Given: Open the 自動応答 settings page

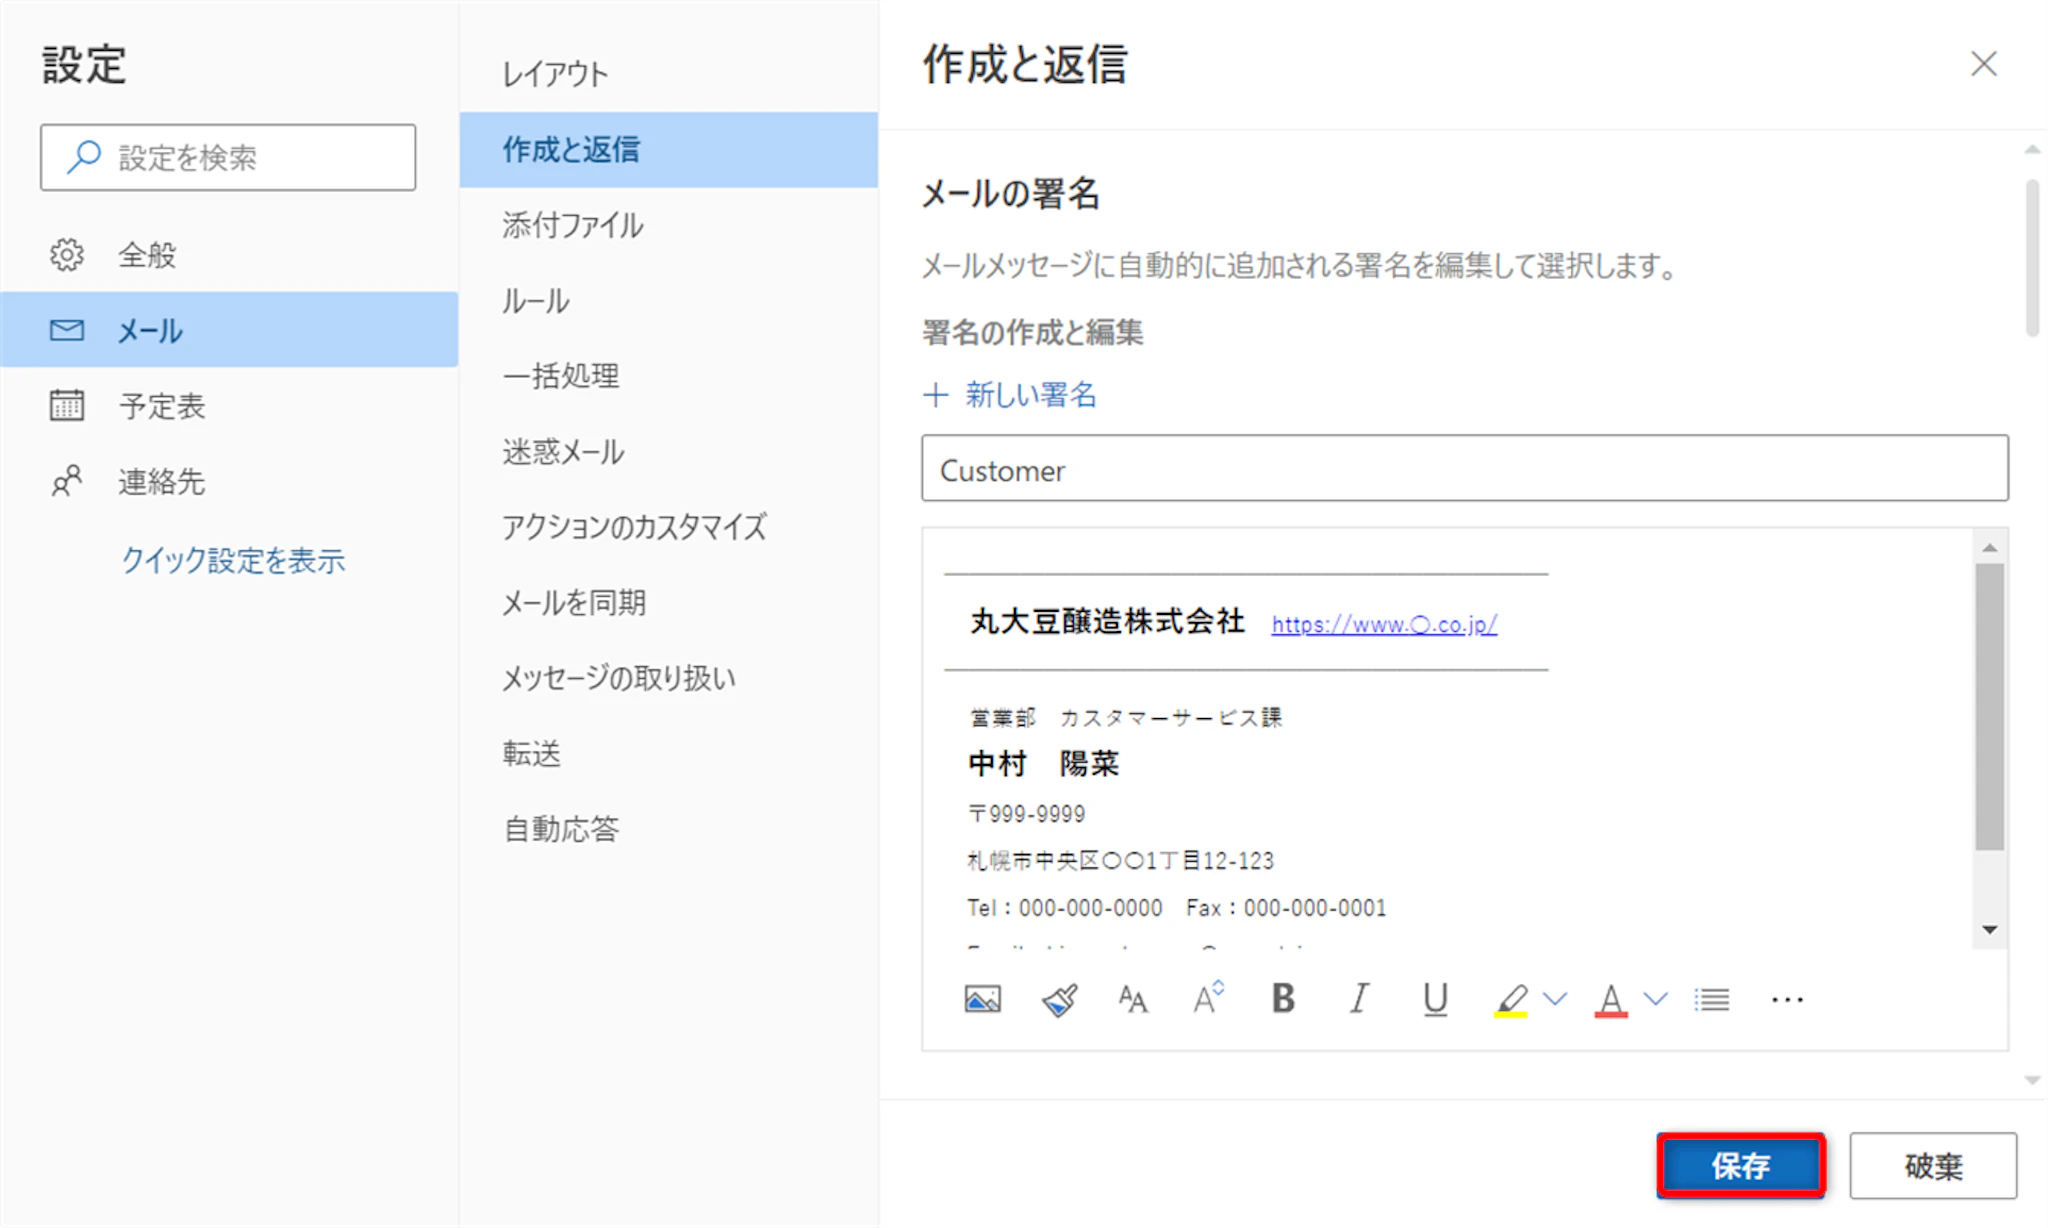Looking at the screenshot, I should tap(561, 829).
